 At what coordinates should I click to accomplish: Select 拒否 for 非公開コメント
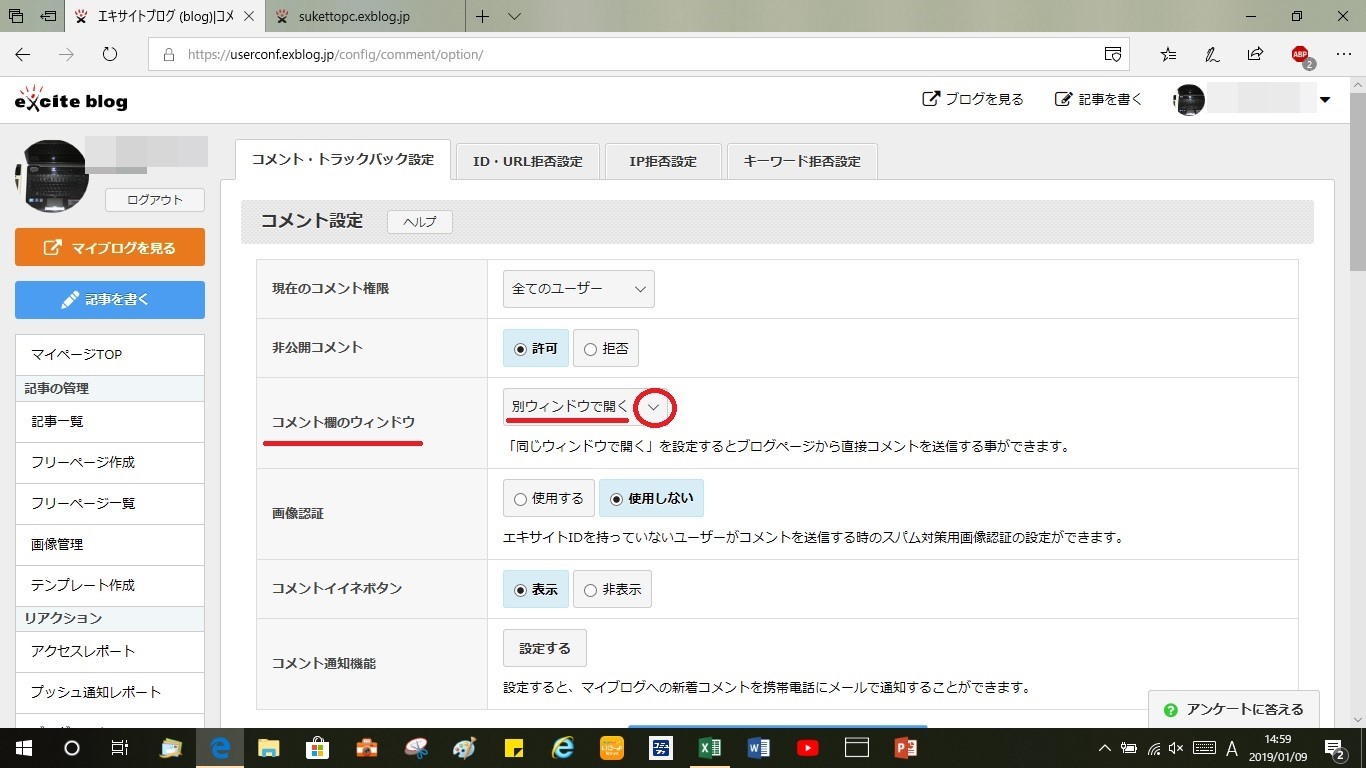[605, 348]
